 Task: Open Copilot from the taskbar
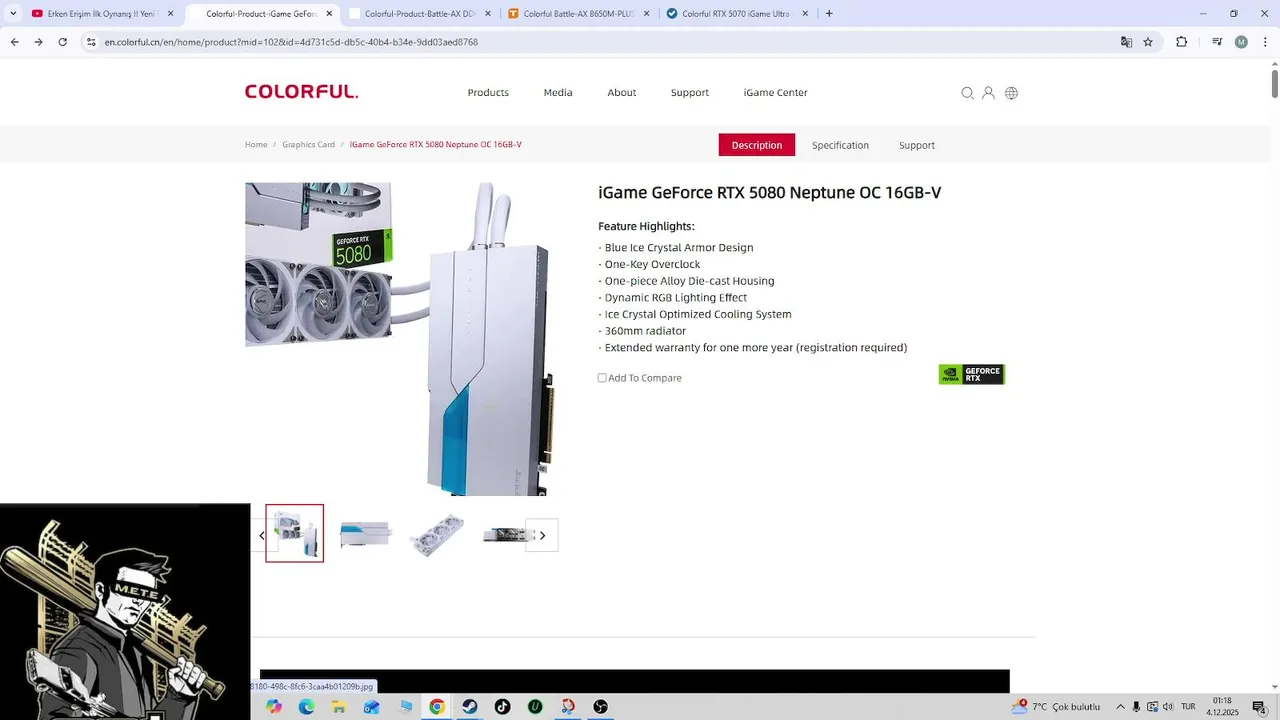274,706
